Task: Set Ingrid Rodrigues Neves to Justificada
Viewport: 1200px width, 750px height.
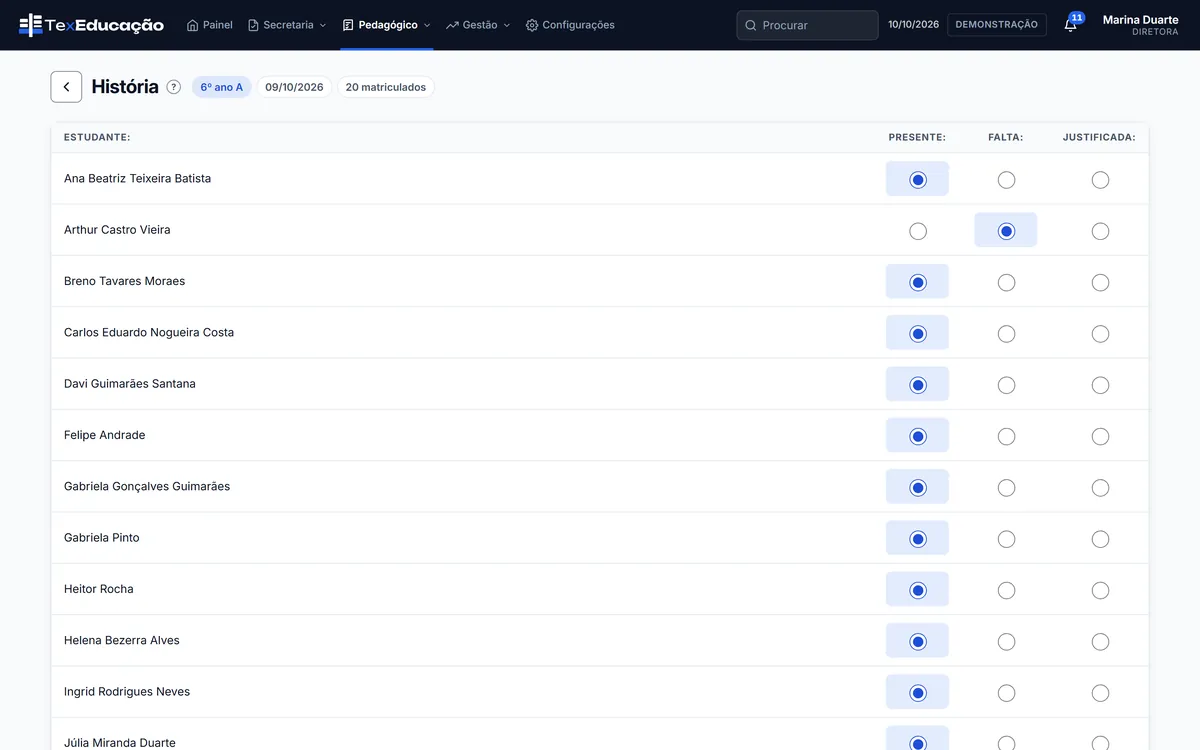Action: point(1100,693)
